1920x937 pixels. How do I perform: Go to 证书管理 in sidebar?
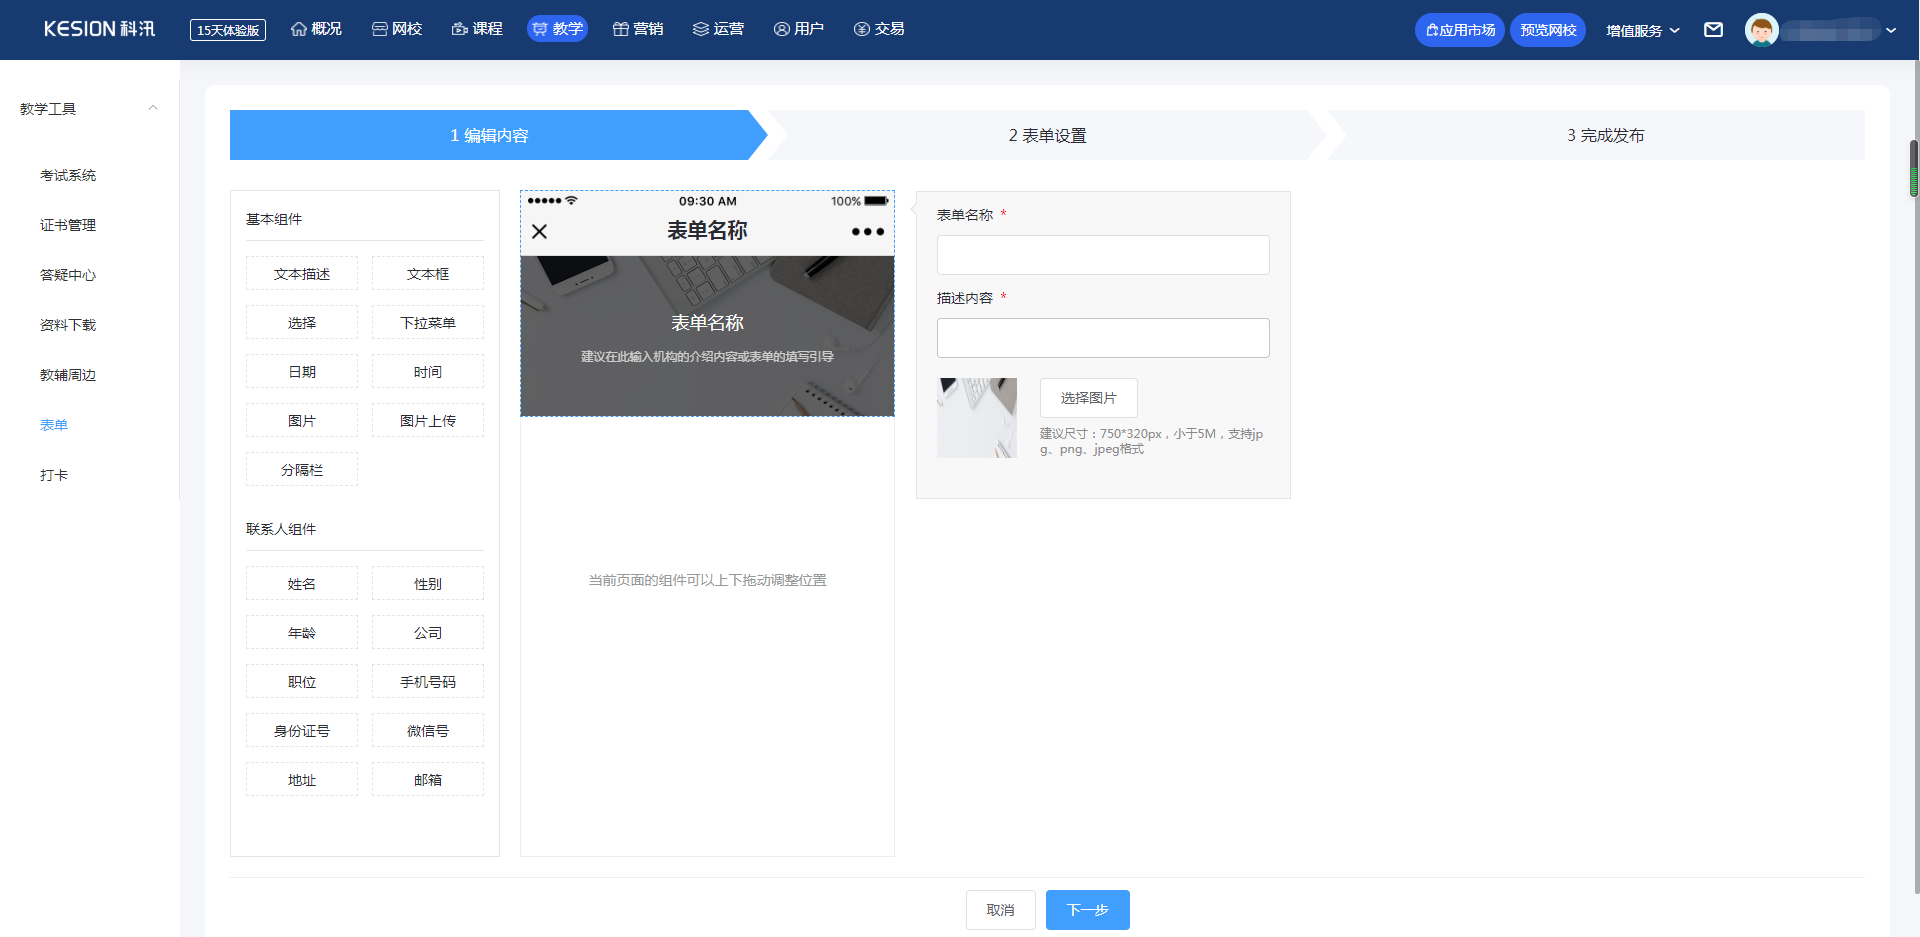(68, 225)
